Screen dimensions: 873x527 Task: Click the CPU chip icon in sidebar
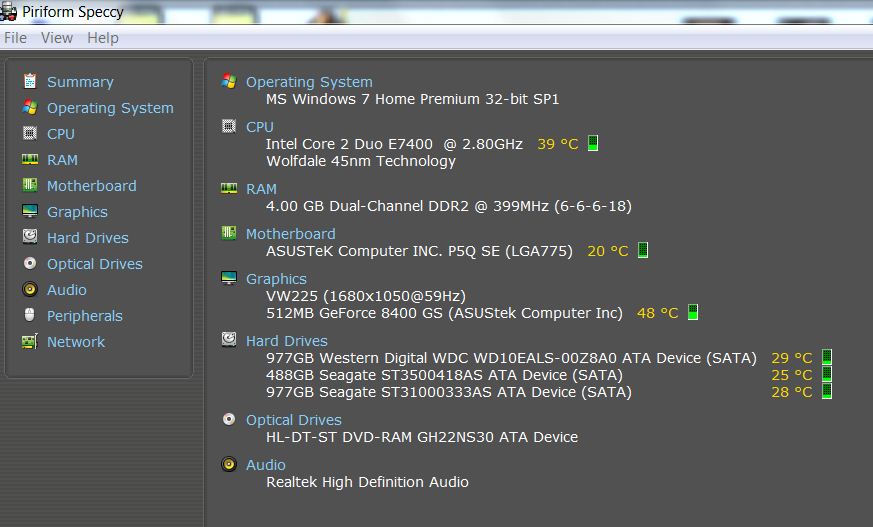[30, 134]
